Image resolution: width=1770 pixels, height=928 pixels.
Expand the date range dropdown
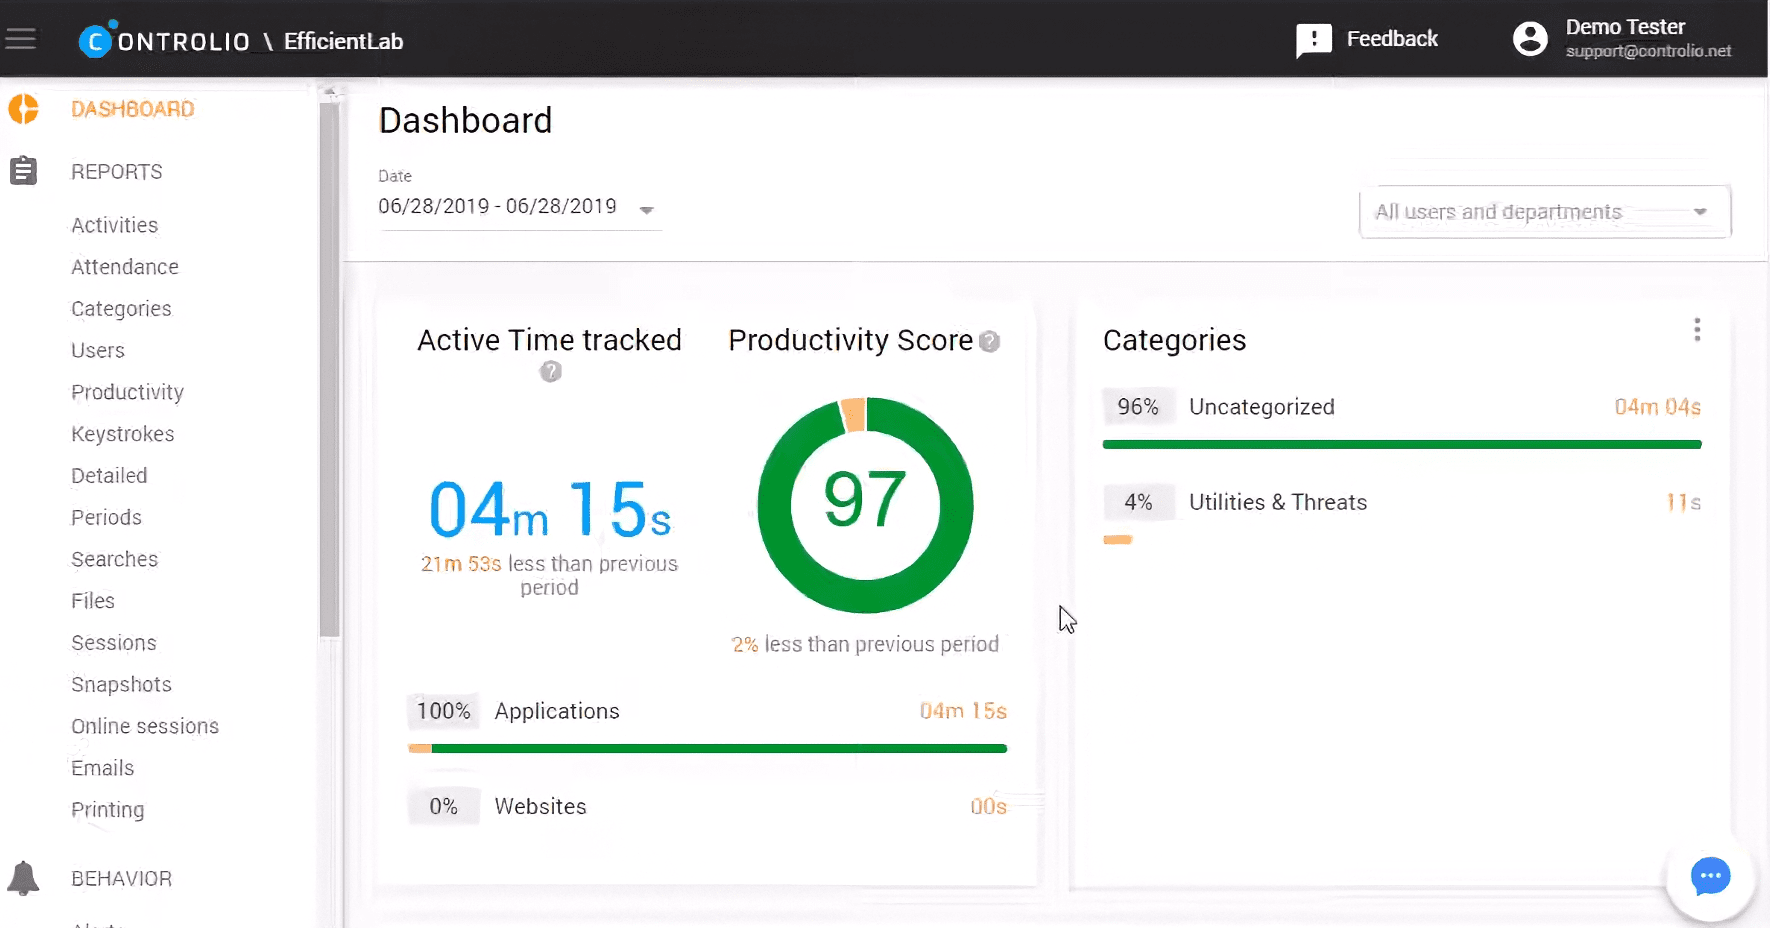(646, 210)
